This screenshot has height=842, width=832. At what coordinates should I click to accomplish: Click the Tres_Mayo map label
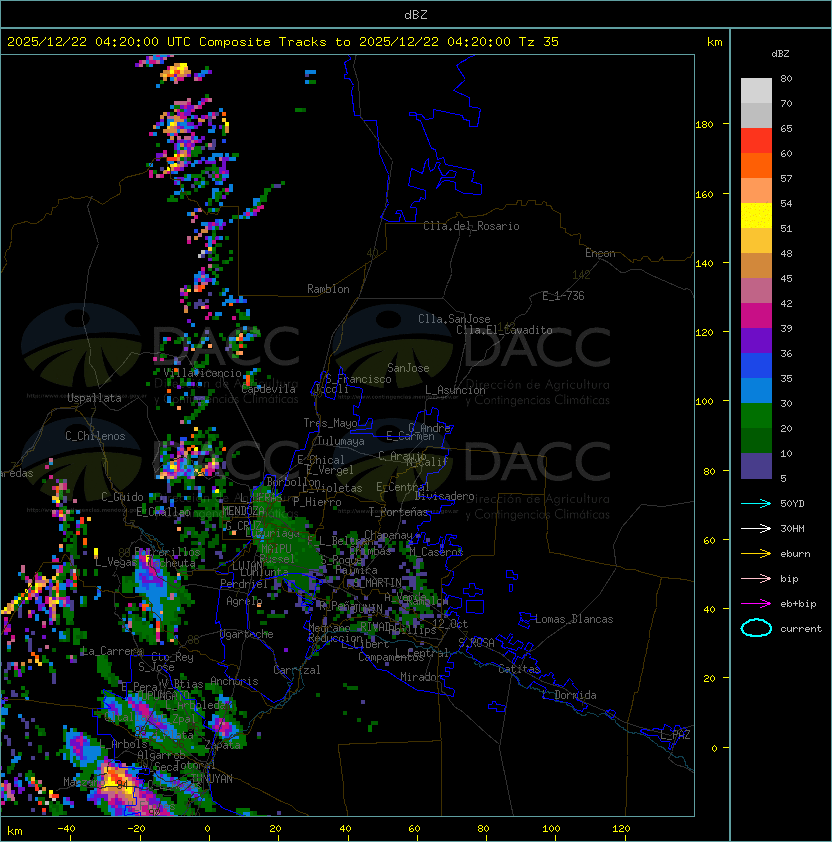tap(330, 423)
